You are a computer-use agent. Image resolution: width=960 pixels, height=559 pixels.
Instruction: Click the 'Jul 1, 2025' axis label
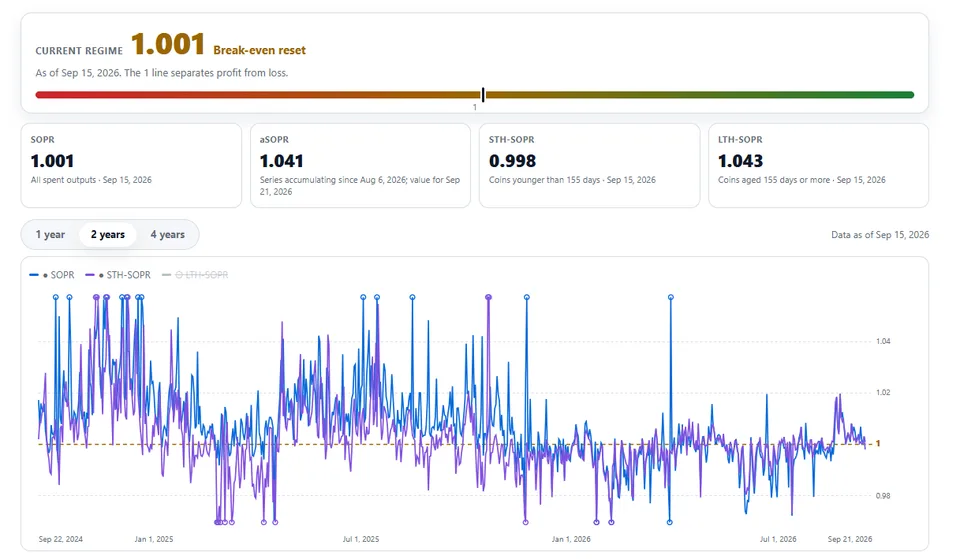point(361,539)
